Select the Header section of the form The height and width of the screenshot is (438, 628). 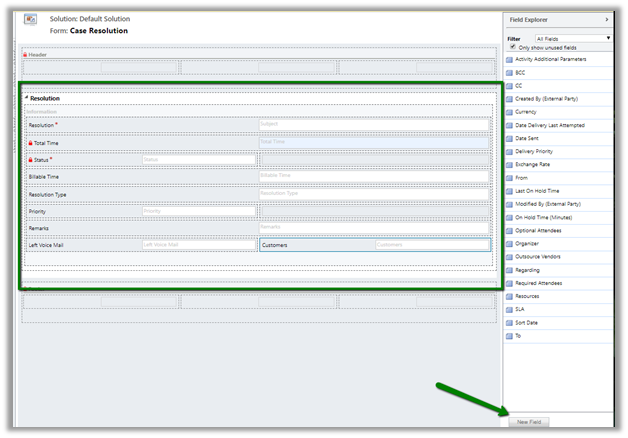click(40, 53)
